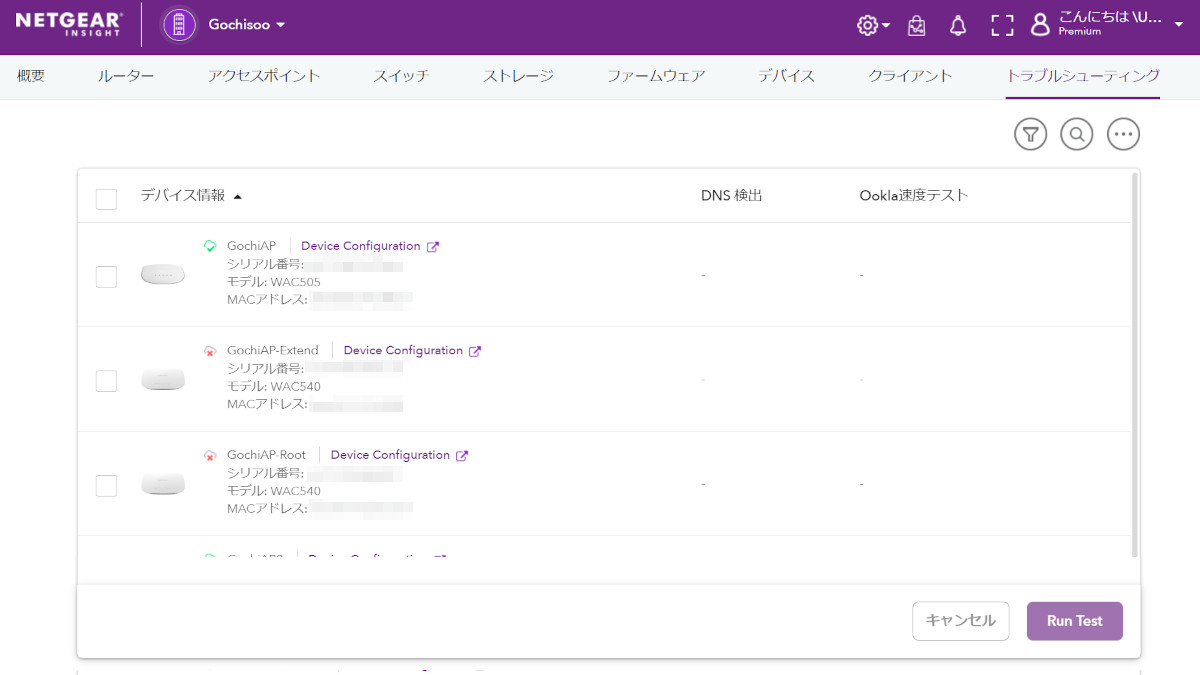Open the shopping bag subscription icon
This screenshot has width=1200, height=675.
point(917,26)
